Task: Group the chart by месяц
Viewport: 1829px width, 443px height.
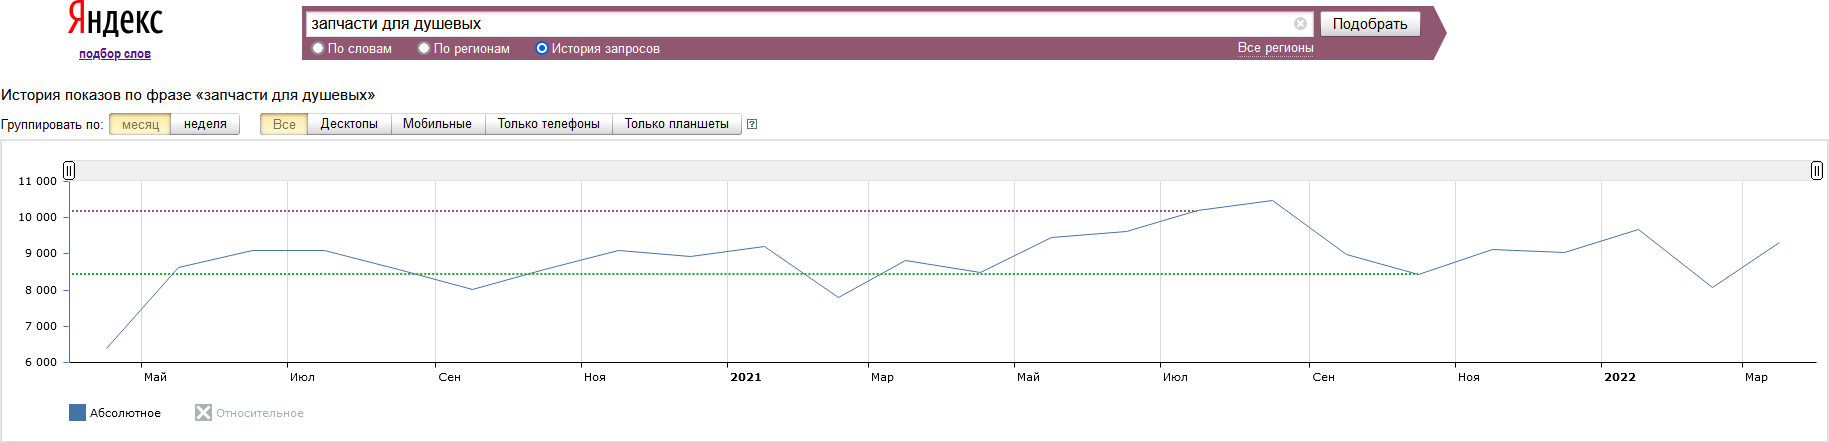Action: coord(140,124)
